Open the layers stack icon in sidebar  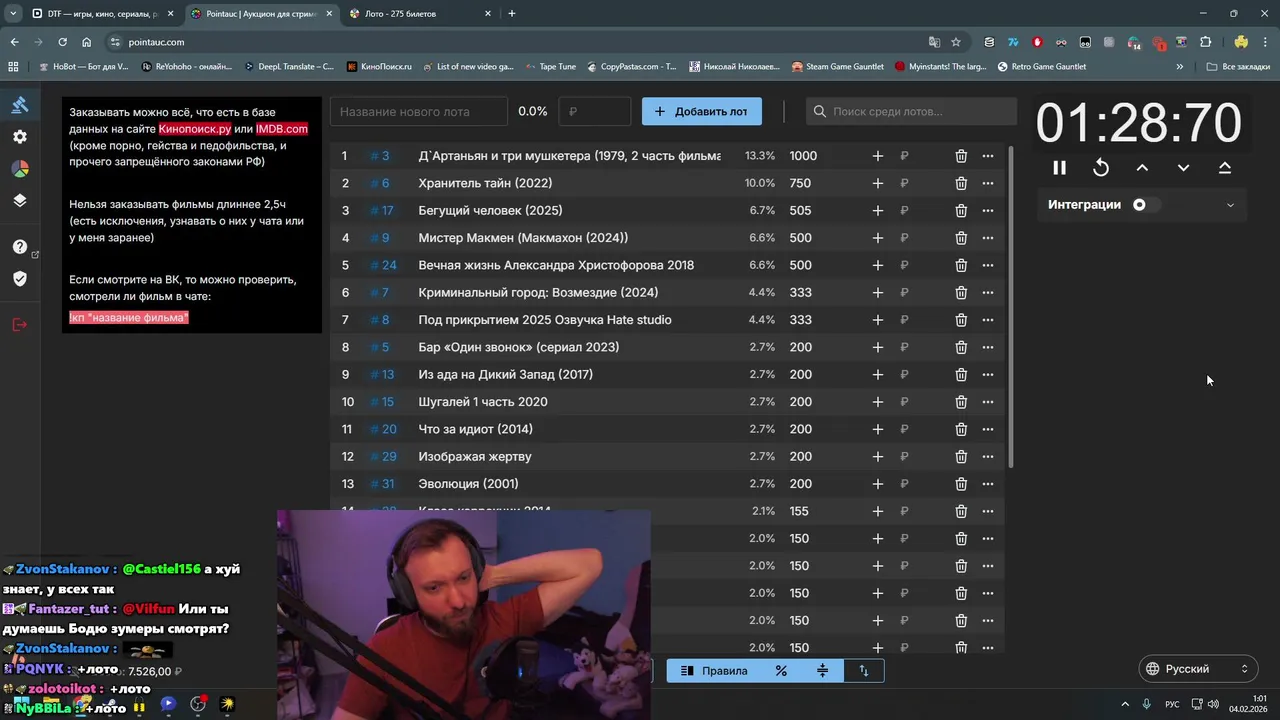20,200
